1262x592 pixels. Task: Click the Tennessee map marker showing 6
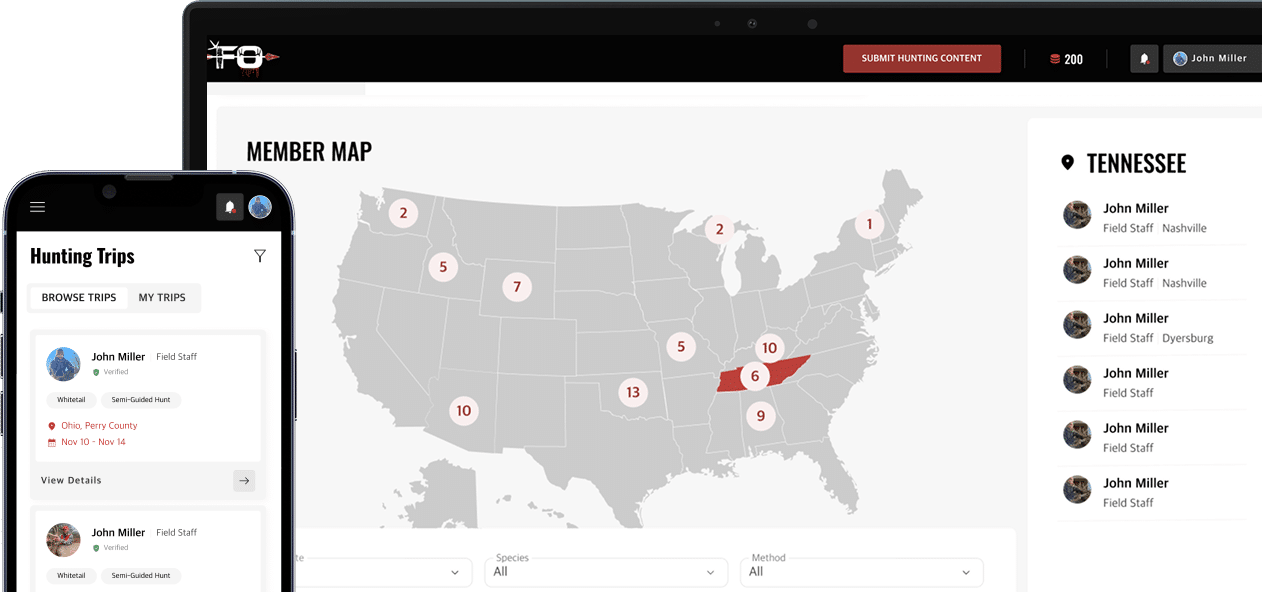tap(755, 376)
